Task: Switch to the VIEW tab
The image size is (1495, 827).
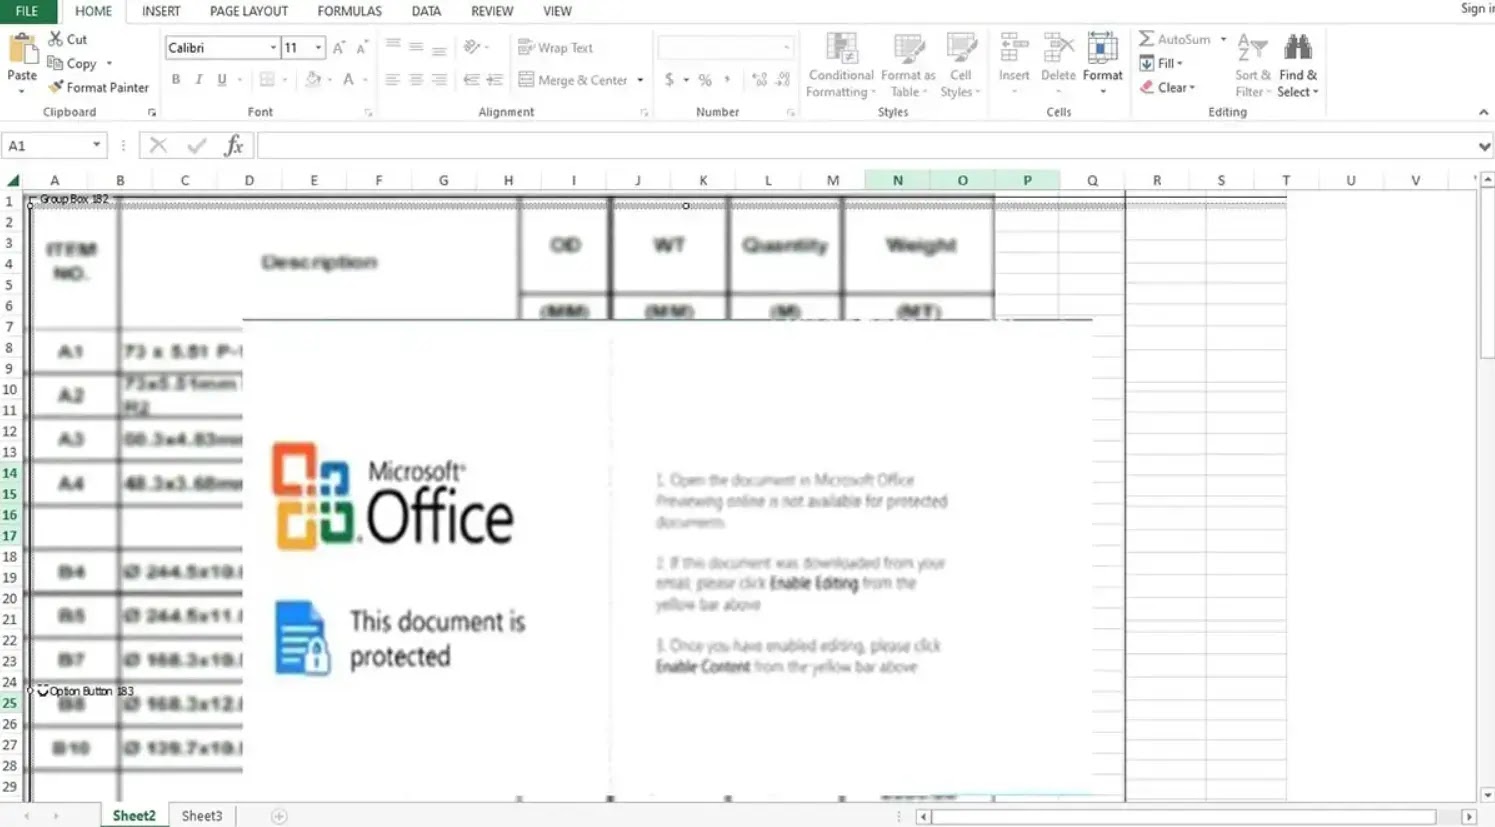Action: [557, 11]
